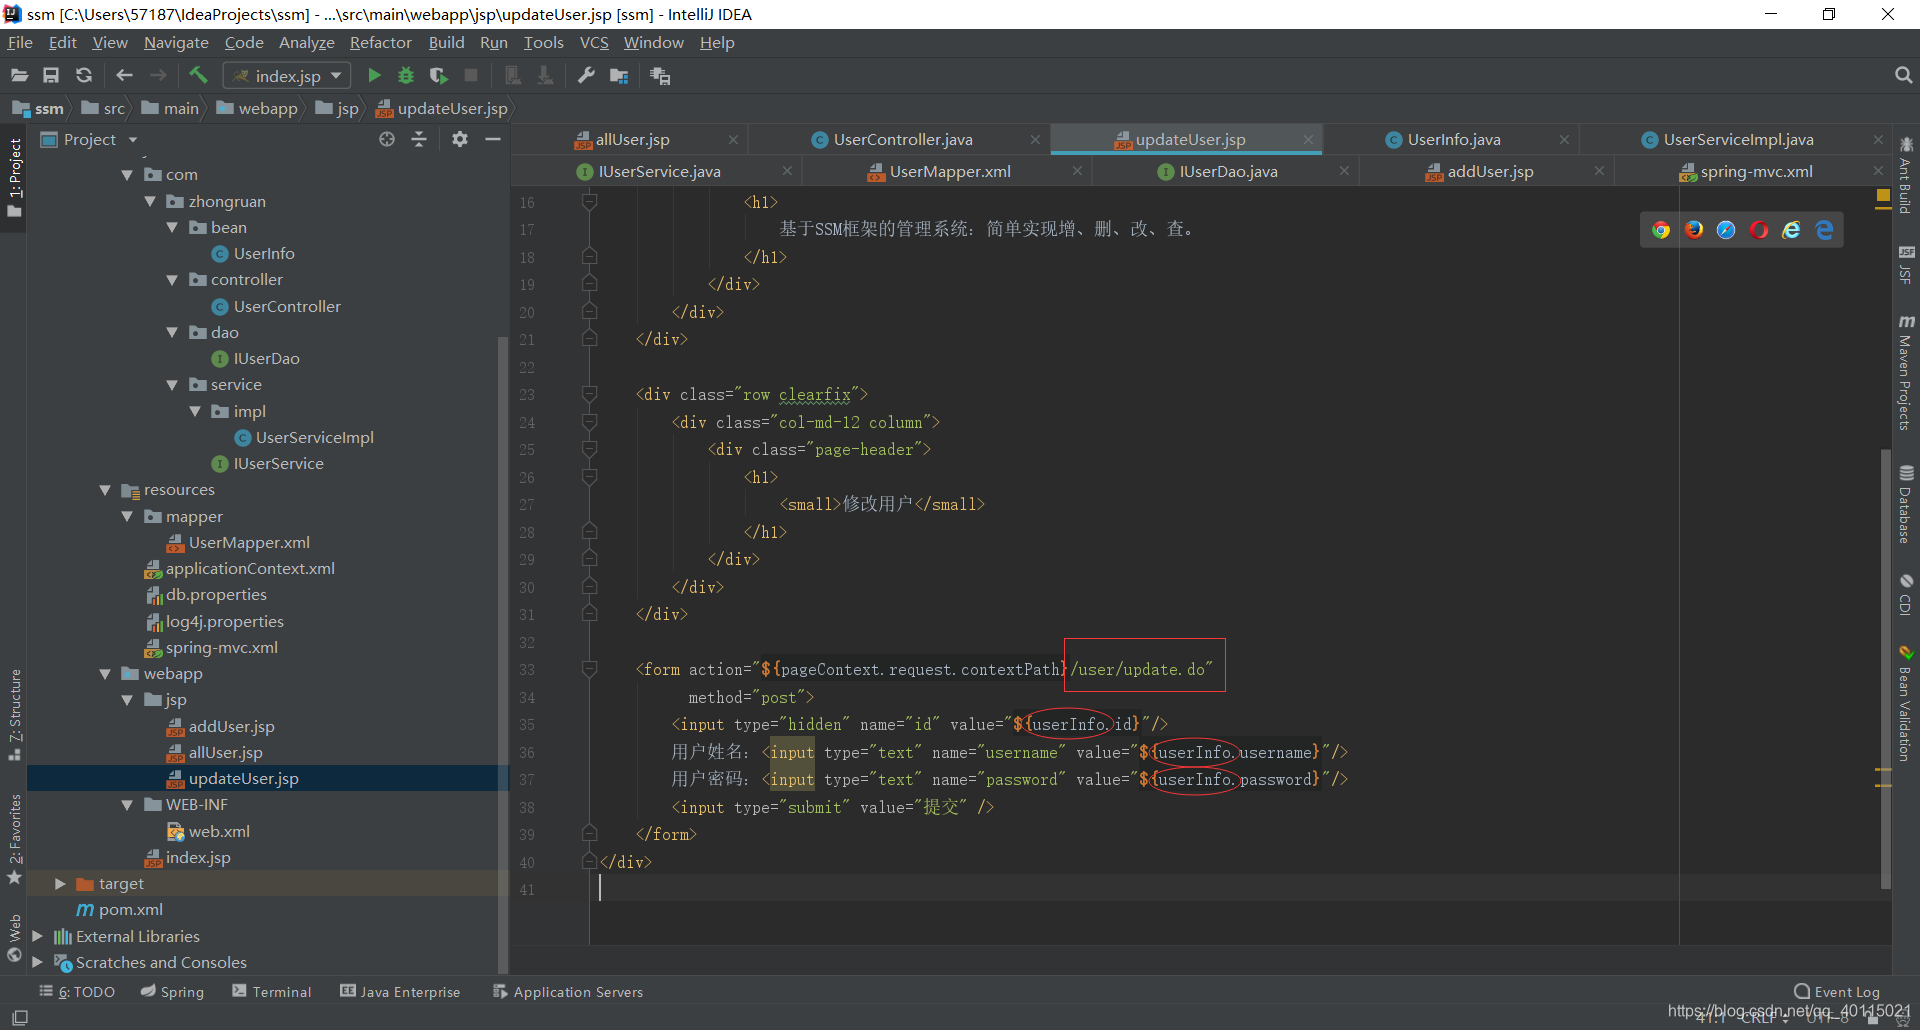1920x1030 pixels.
Task: Click the Synchronize refresh icon
Action: (x=84, y=75)
